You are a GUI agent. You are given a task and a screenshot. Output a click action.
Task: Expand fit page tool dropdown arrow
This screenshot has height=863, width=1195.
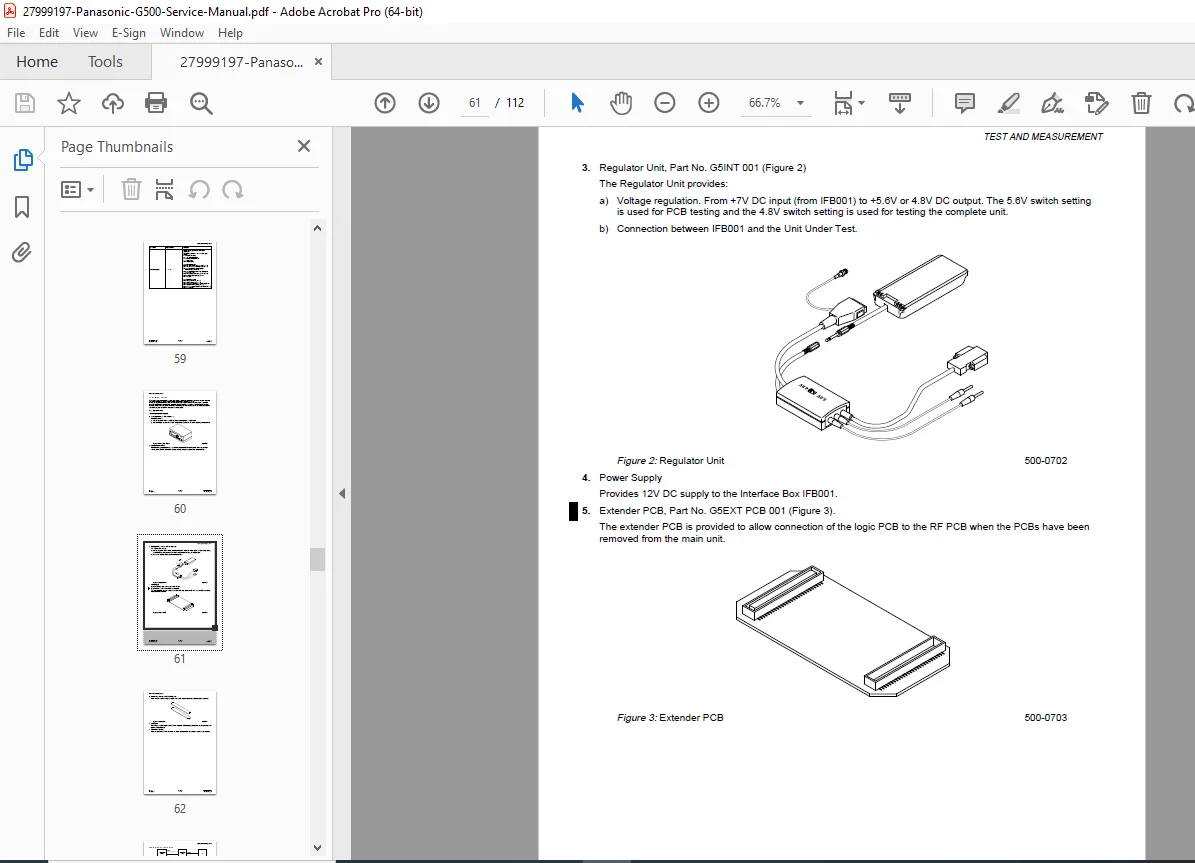[862, 103]
